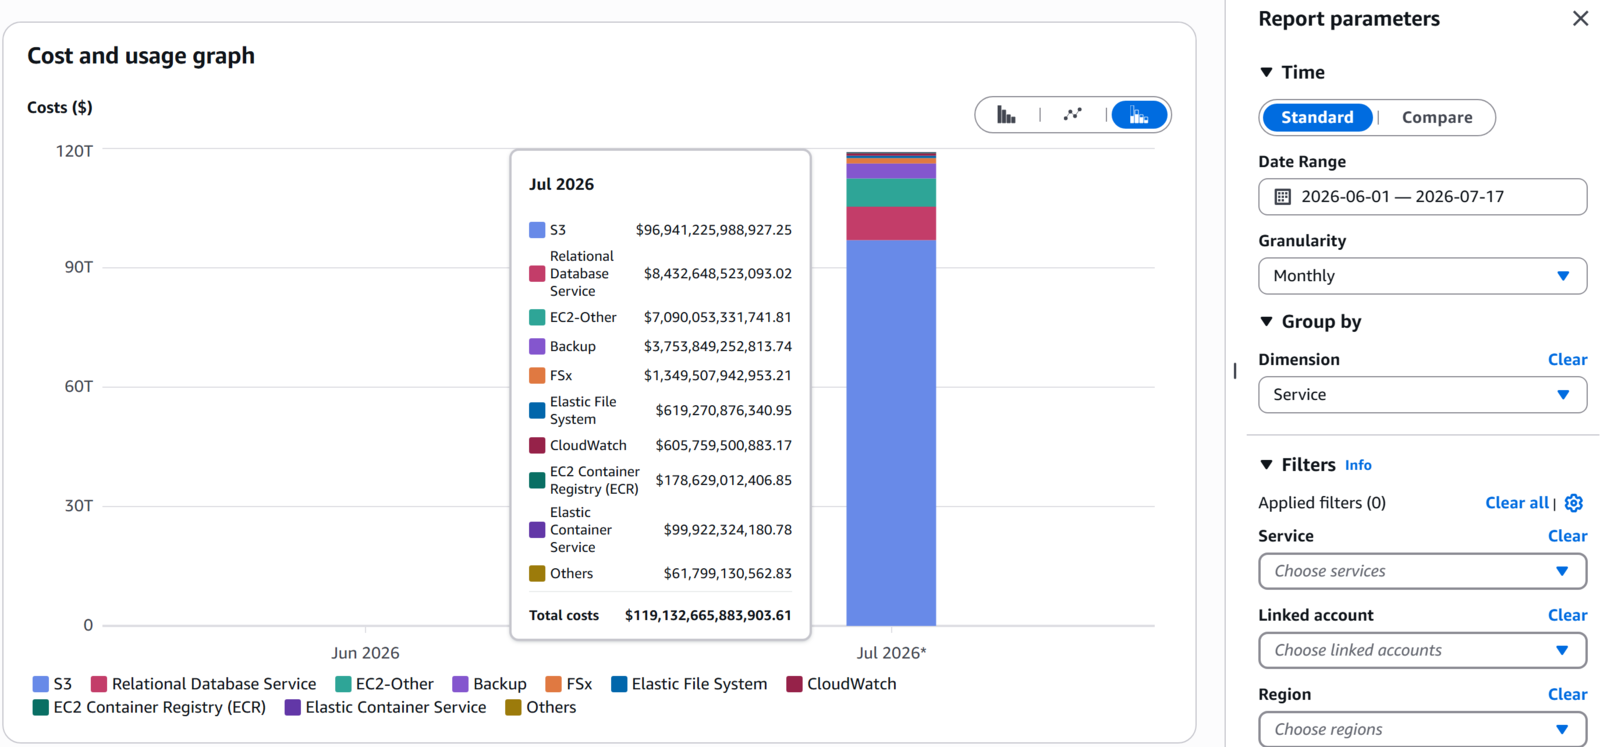Toggle EC2 Container Registry (ECR) legend entry
This screenshot has width=1600, height=747.
pos(150,707)
